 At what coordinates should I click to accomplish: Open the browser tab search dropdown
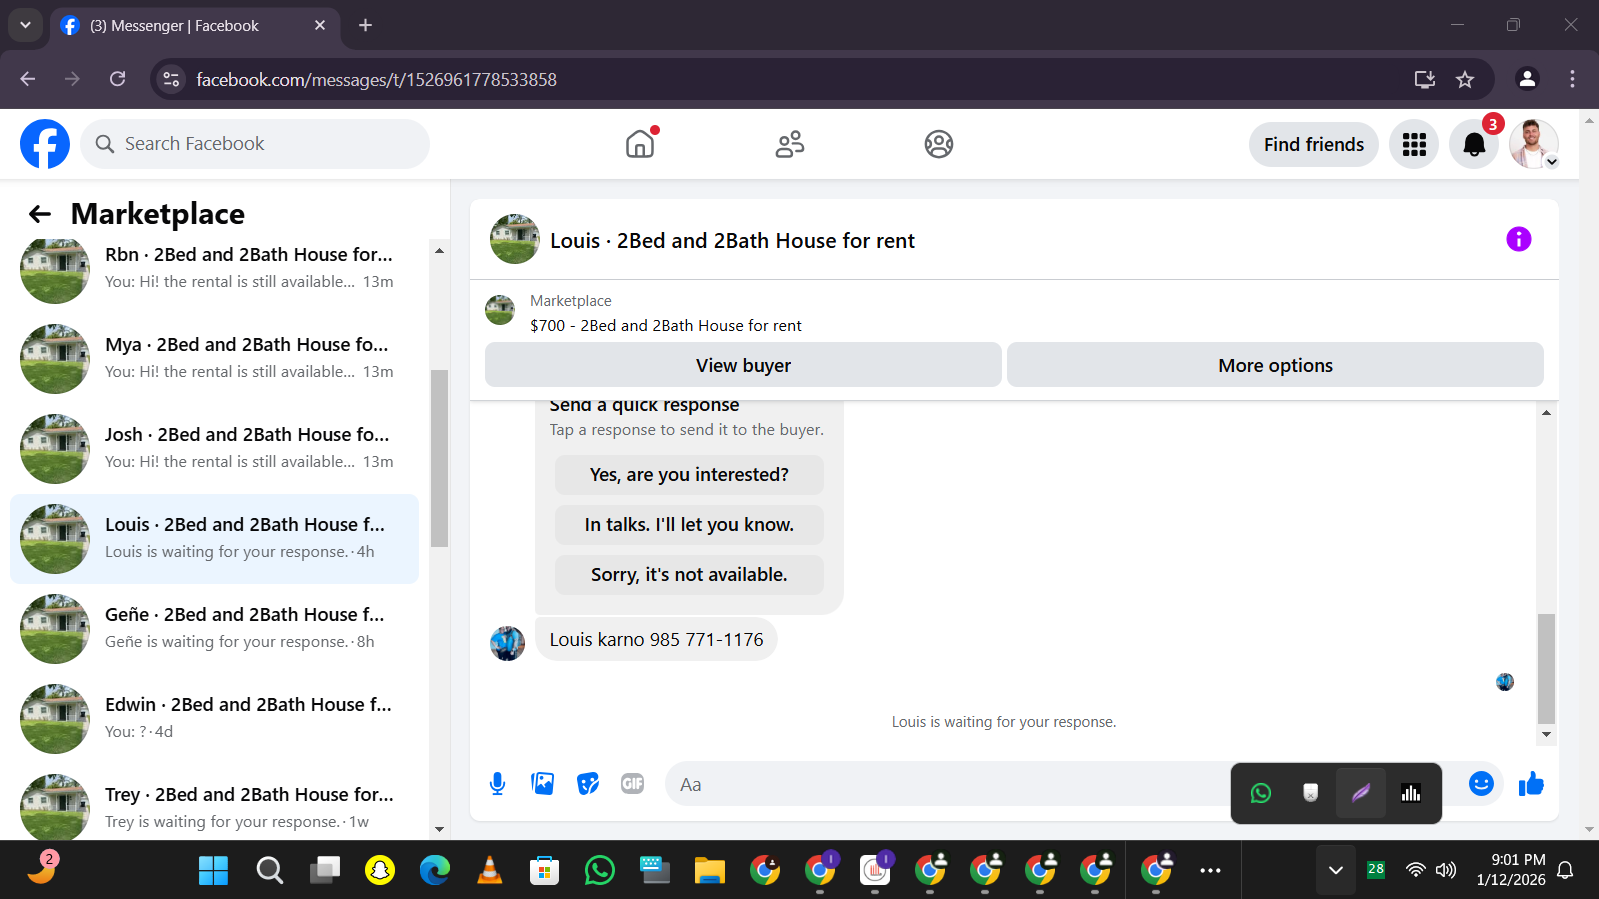25,25
